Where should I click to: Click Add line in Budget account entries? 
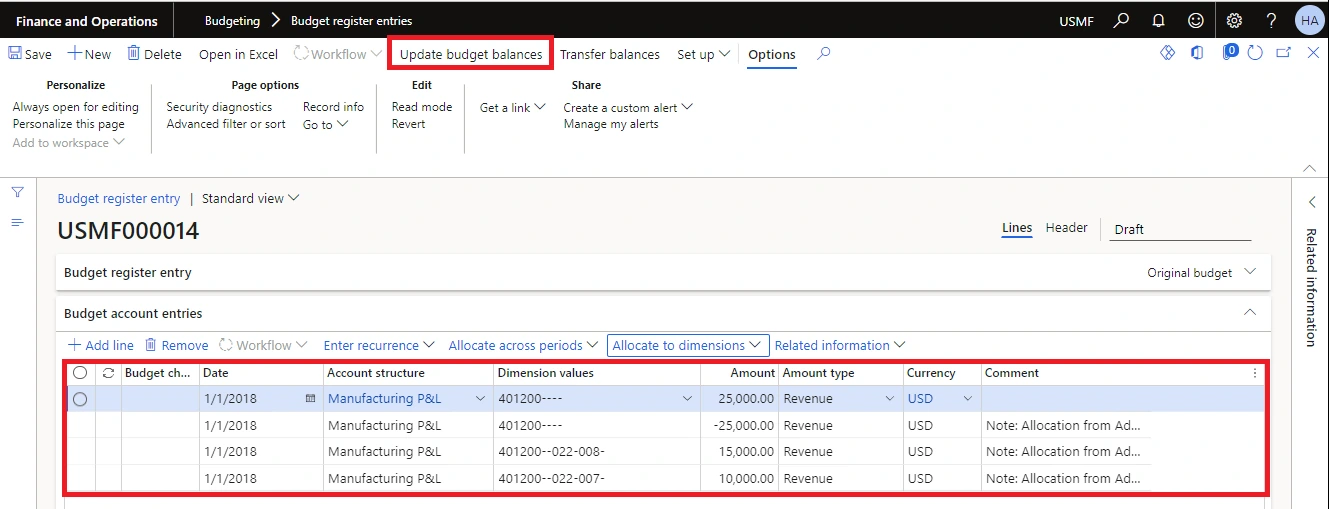(101, 345)
